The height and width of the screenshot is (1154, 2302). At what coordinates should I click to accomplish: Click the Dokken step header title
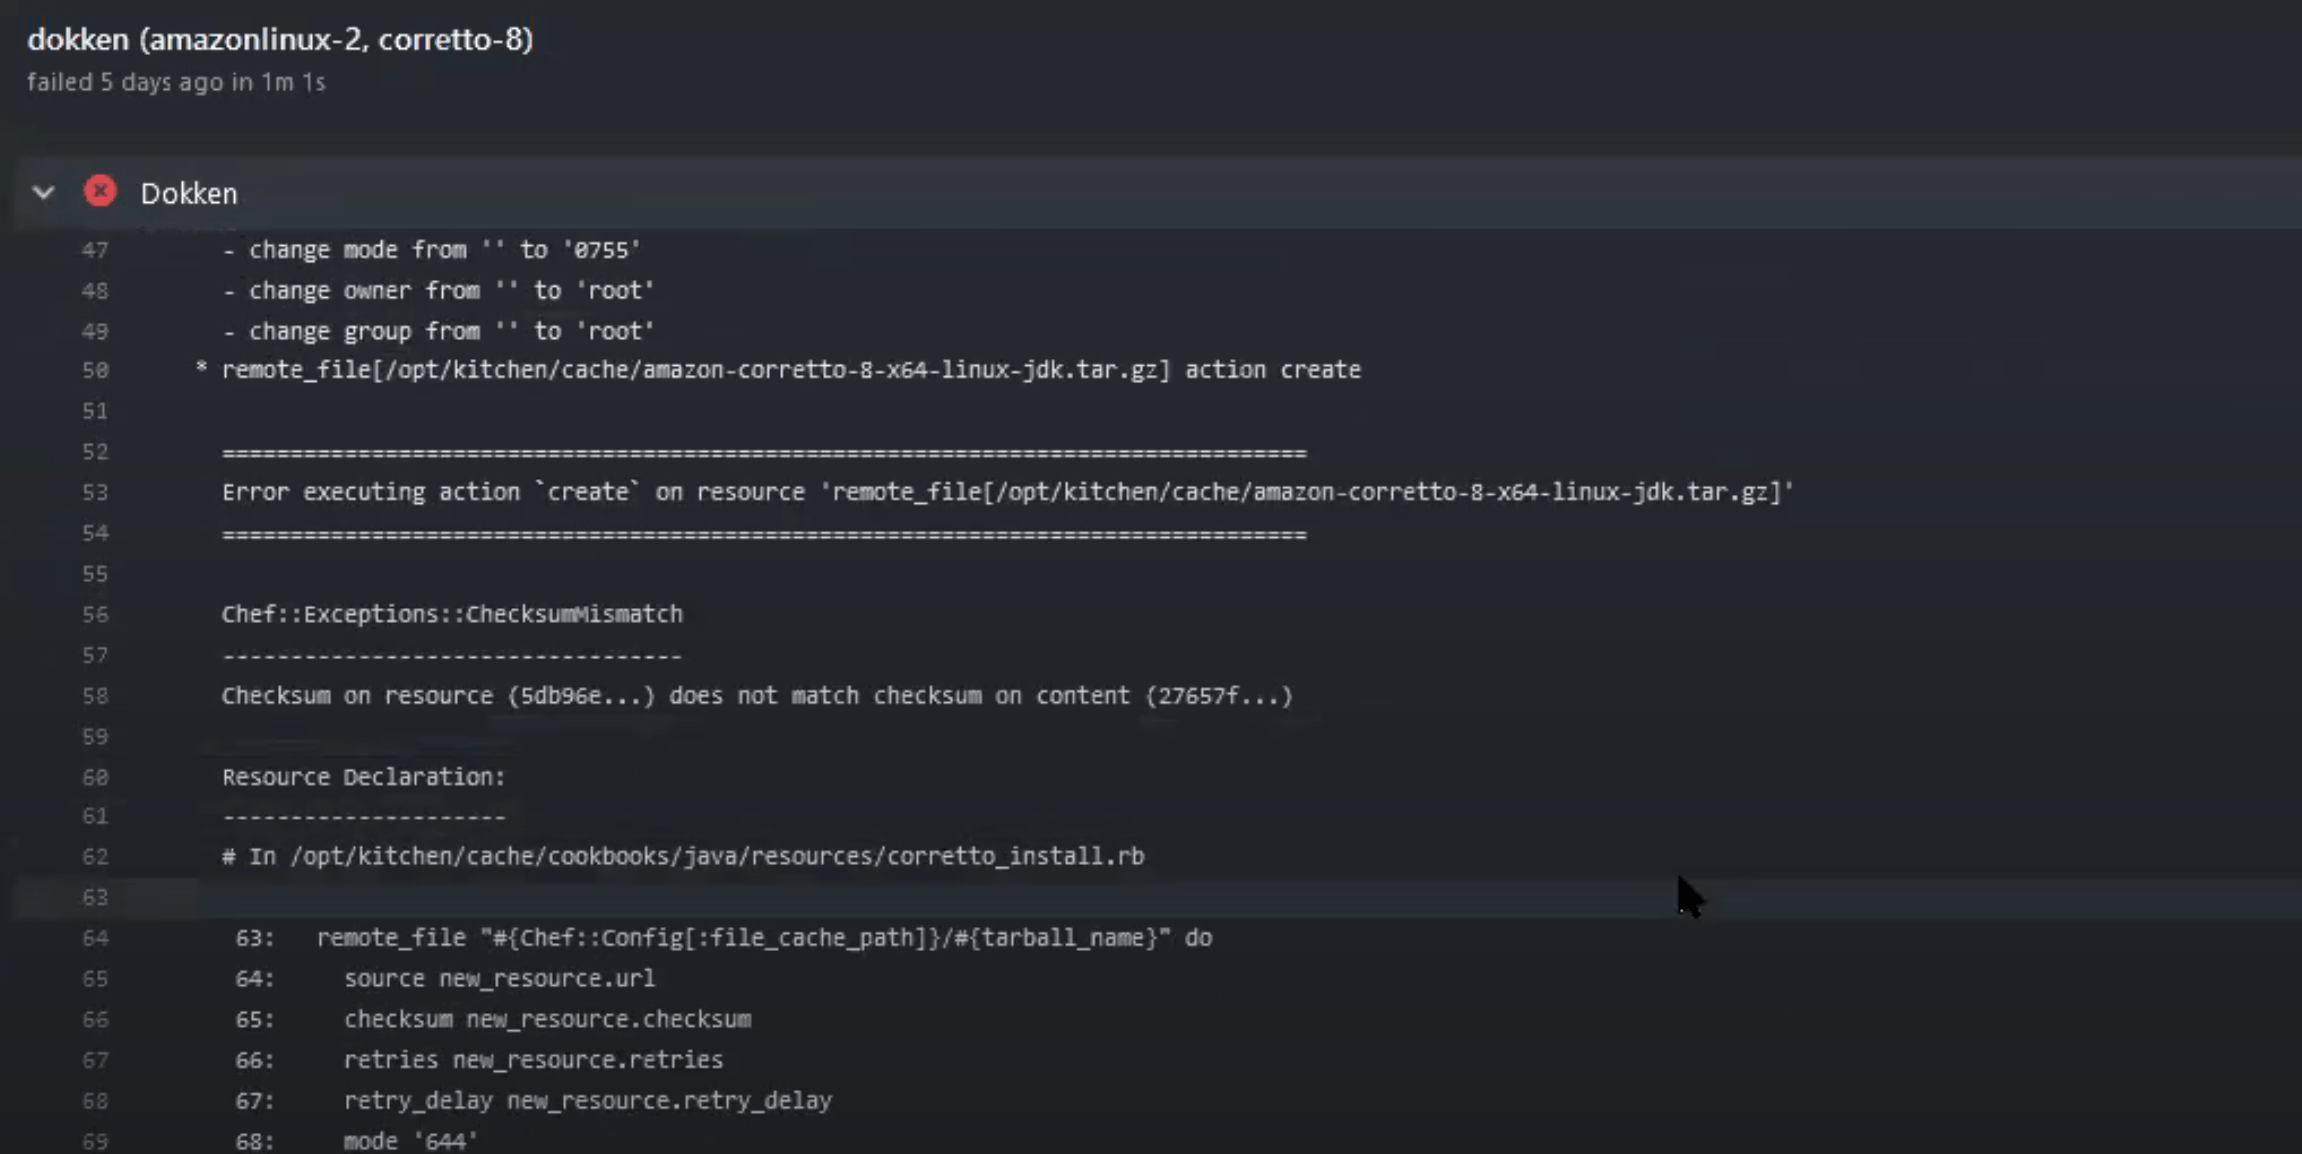click(x=189, y=193)
